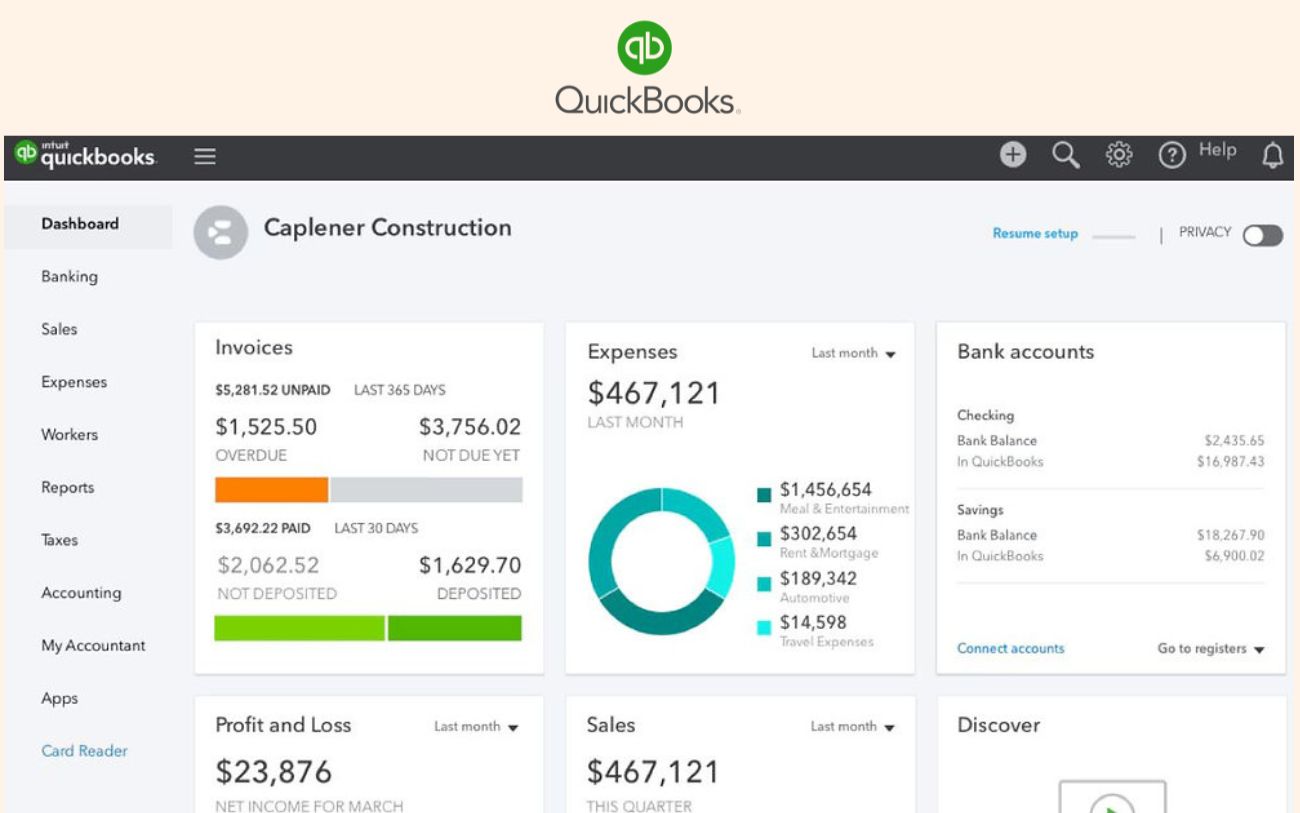This screenshot has width=1300, height=813.
Task: Open Expenses Last month dropdown
Action: [x=853, y=353]
